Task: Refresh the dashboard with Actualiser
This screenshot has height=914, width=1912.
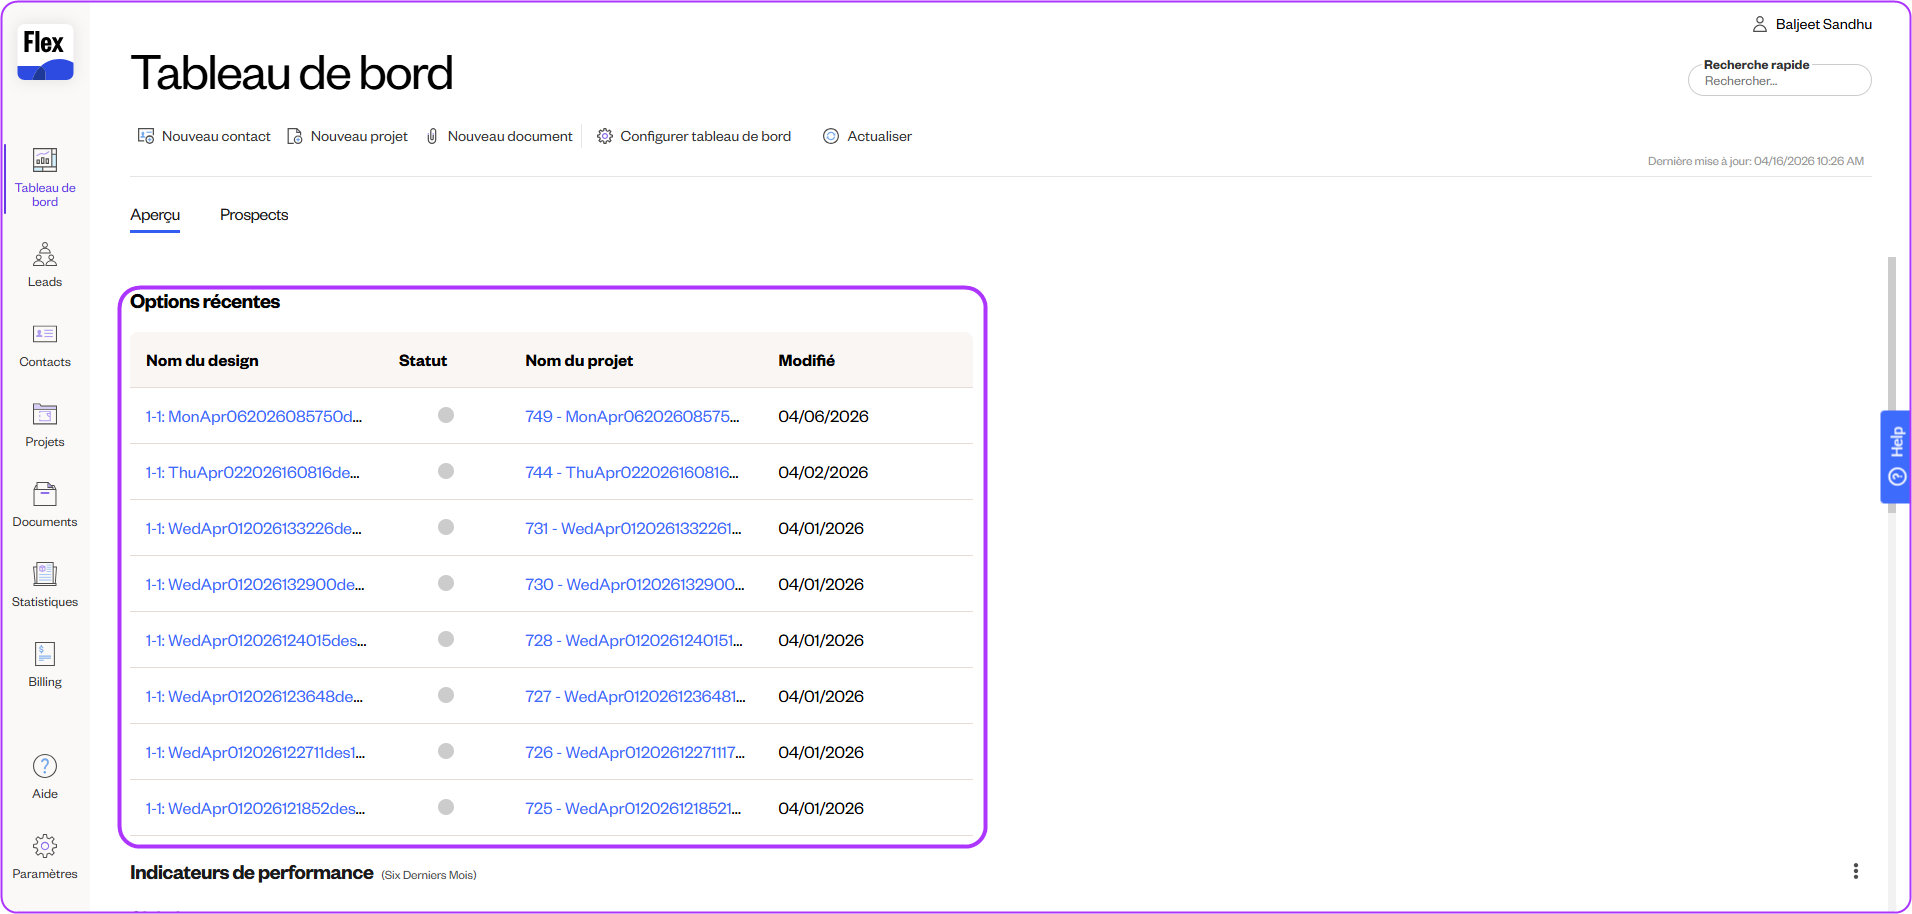Action: tap(867, 136)
